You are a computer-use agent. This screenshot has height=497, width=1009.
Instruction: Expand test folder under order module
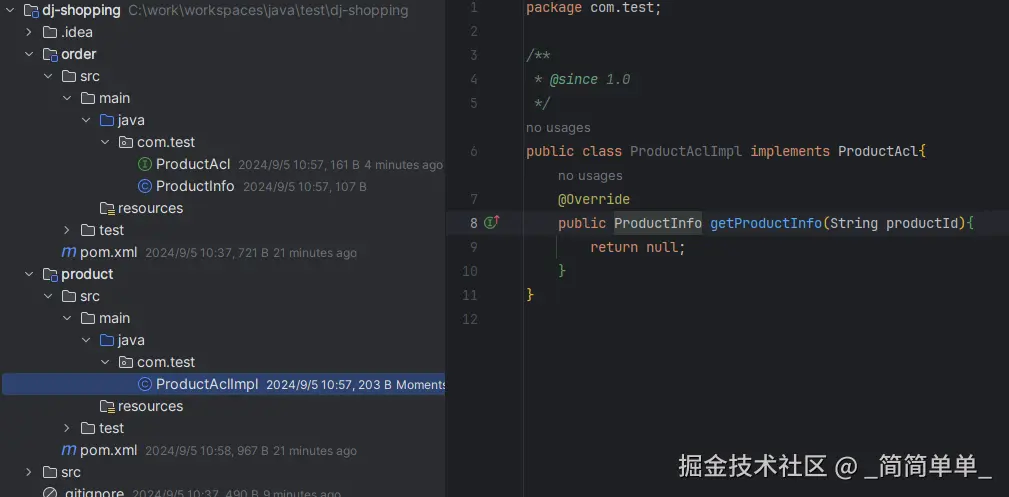67,230
